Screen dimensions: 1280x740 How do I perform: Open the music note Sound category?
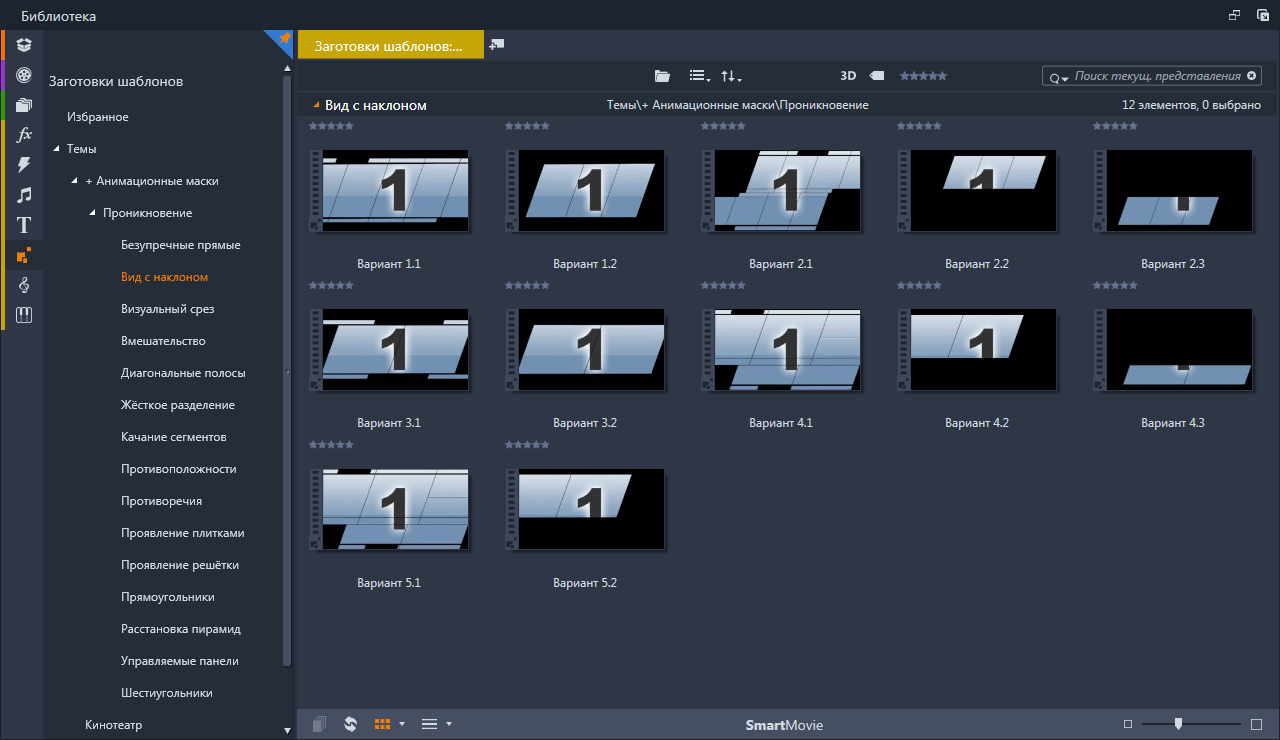point(24,195)
